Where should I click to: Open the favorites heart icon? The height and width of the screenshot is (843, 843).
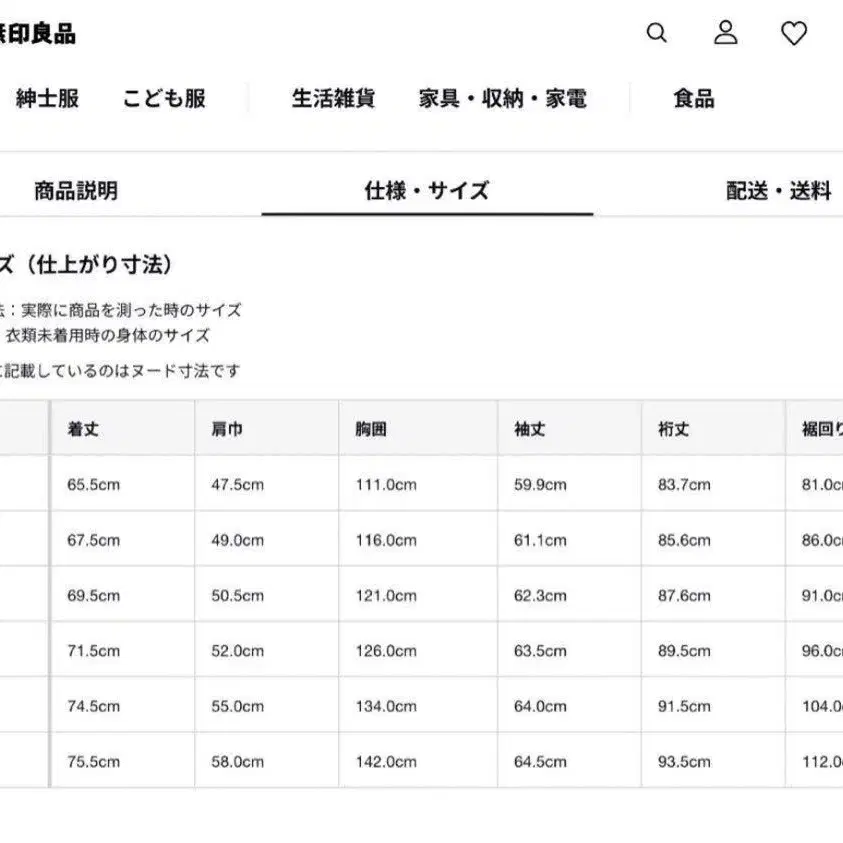pyautogui.click(x=794, y=34)
